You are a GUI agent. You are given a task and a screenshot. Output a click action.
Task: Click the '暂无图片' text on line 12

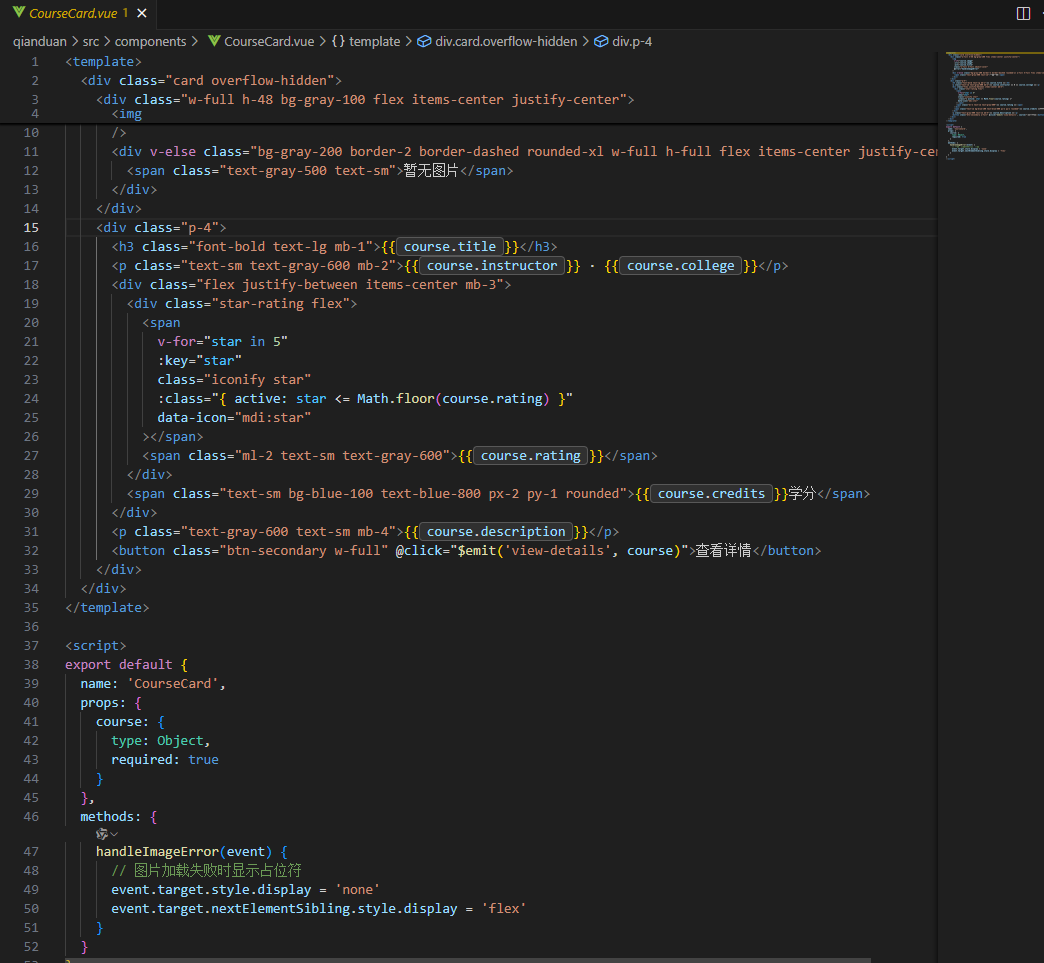[431, 170]
